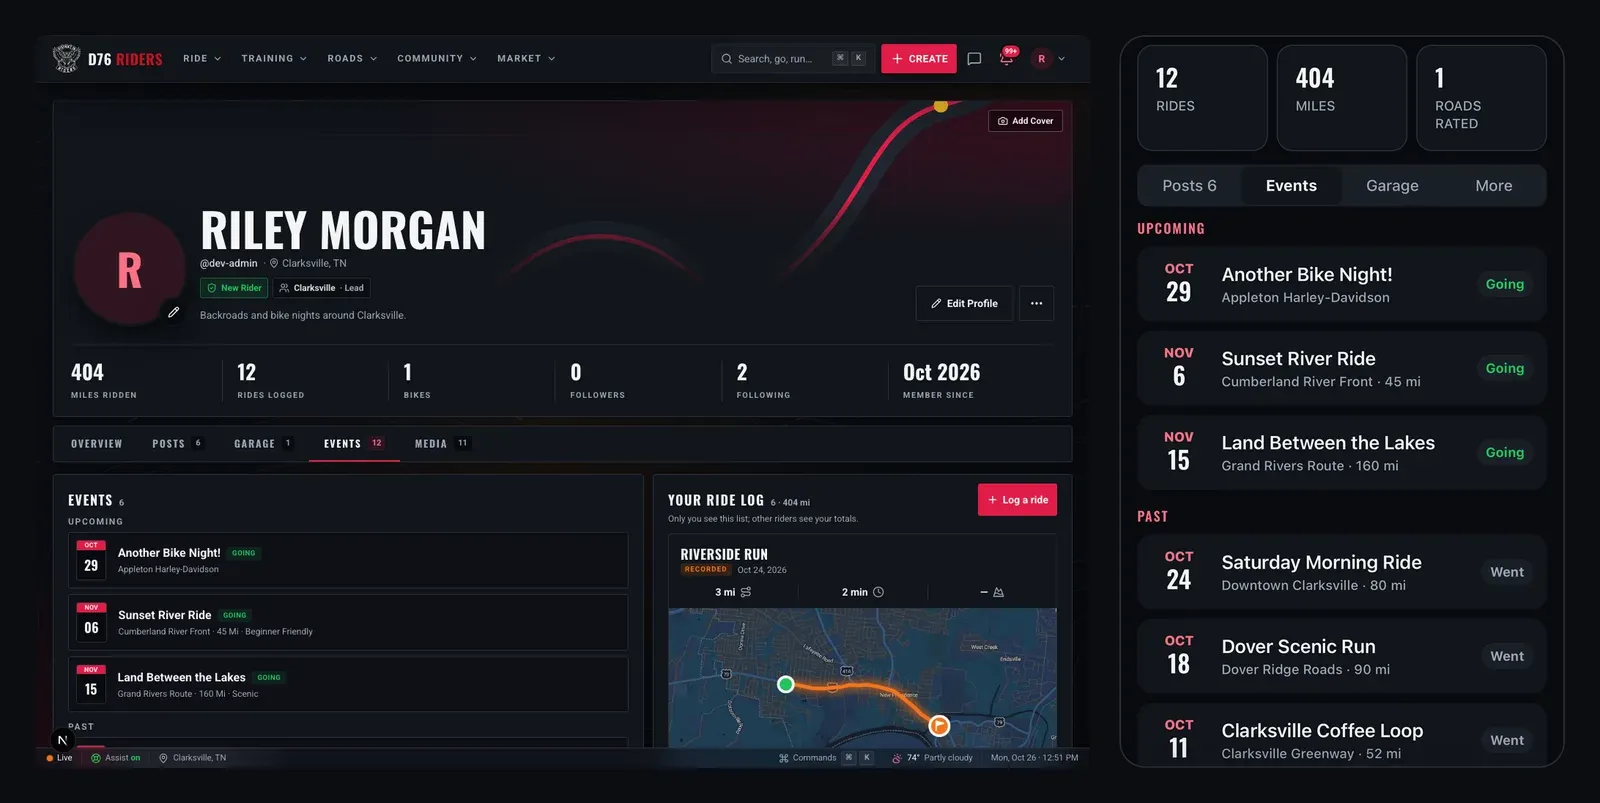Click the avatar edit pencil icon
Image resolution: width=1600 pixels, height=803 pixels.
173,312
